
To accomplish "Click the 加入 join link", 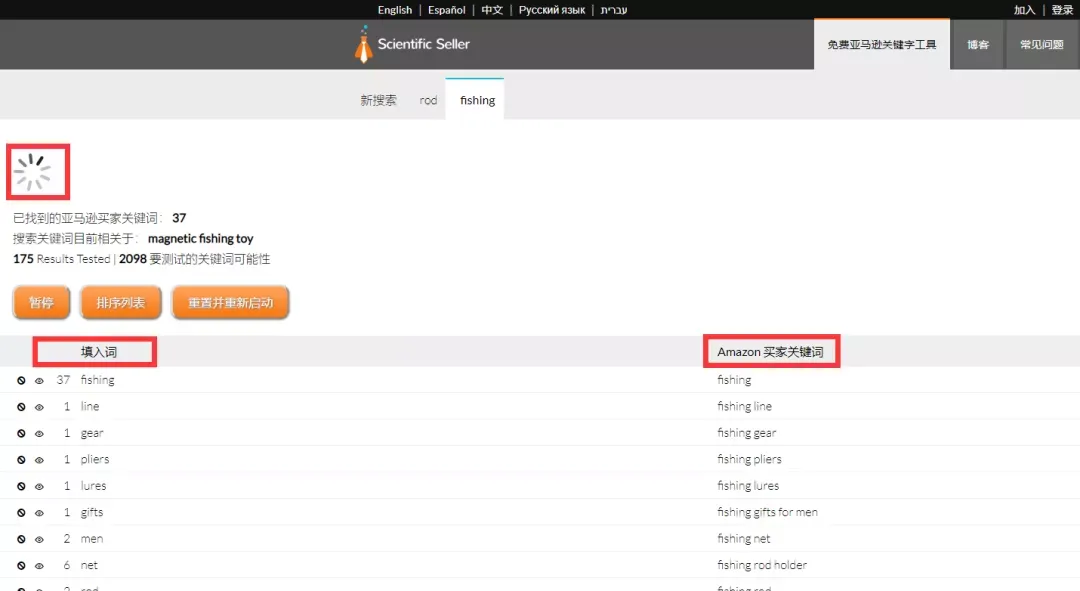I will point(1024,10).
